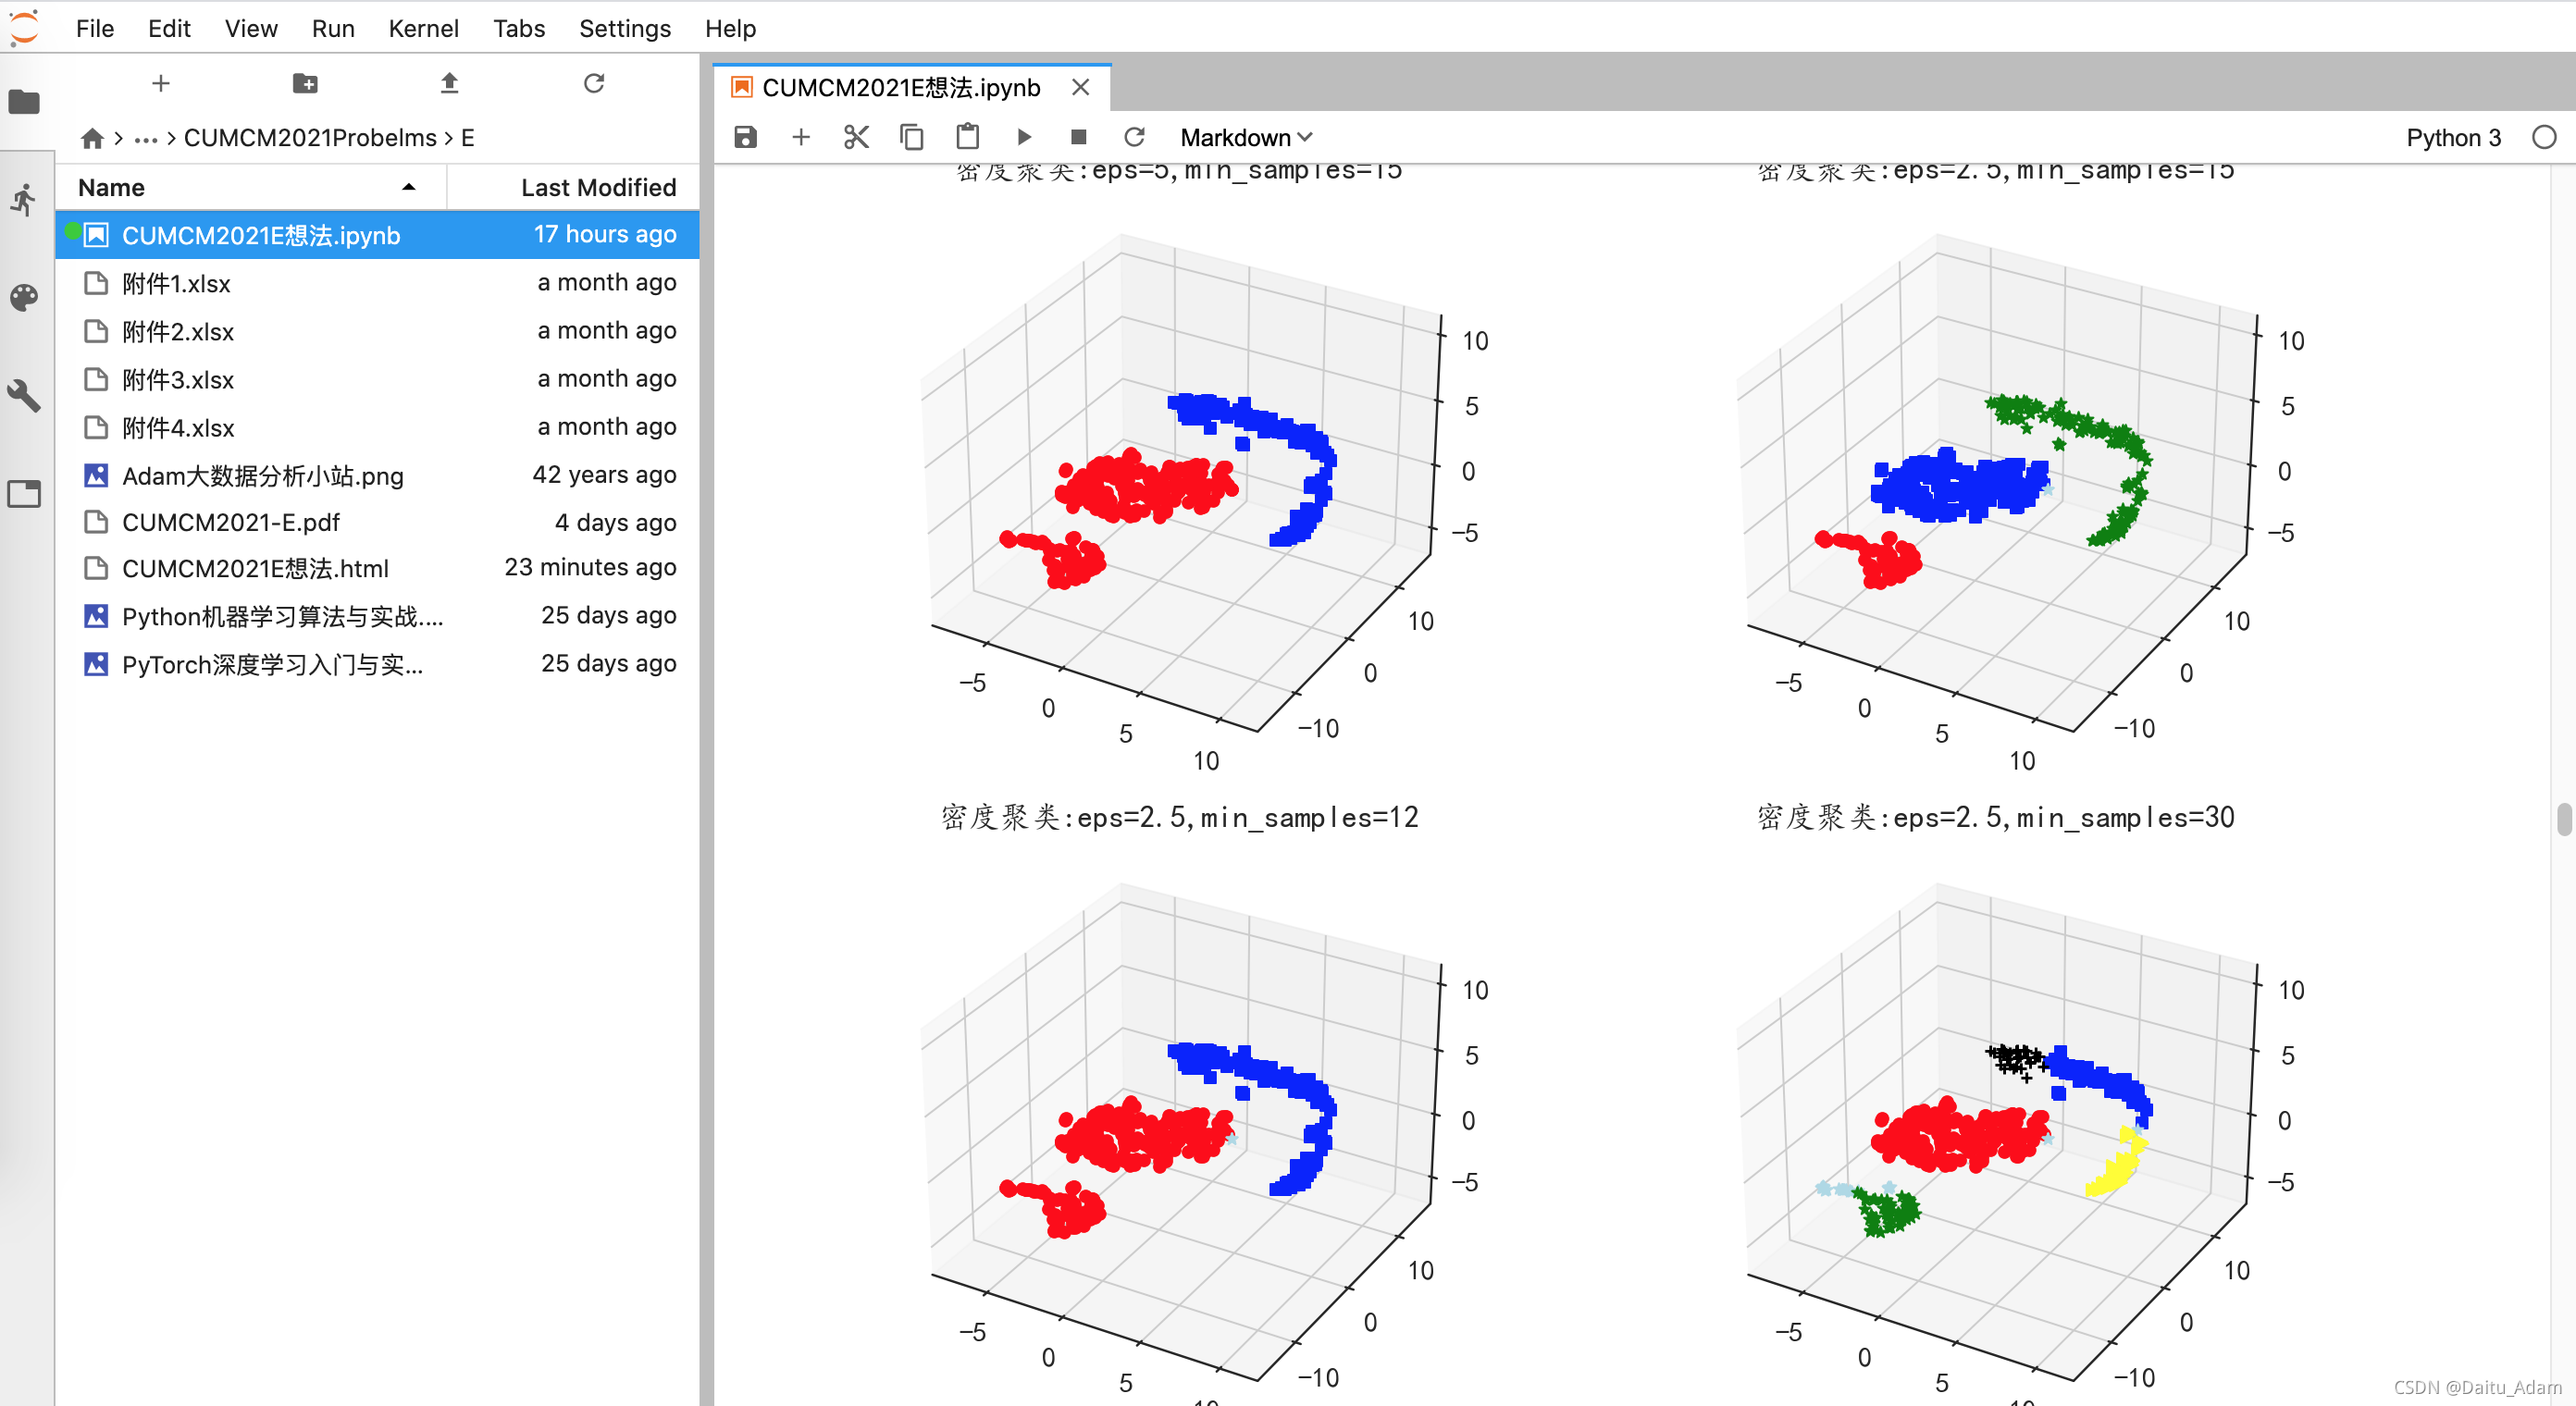Click the eps=2.5, min_samples=30 plot title
This screenshot has height=1406, width=2576.
tap(1996, 817)
